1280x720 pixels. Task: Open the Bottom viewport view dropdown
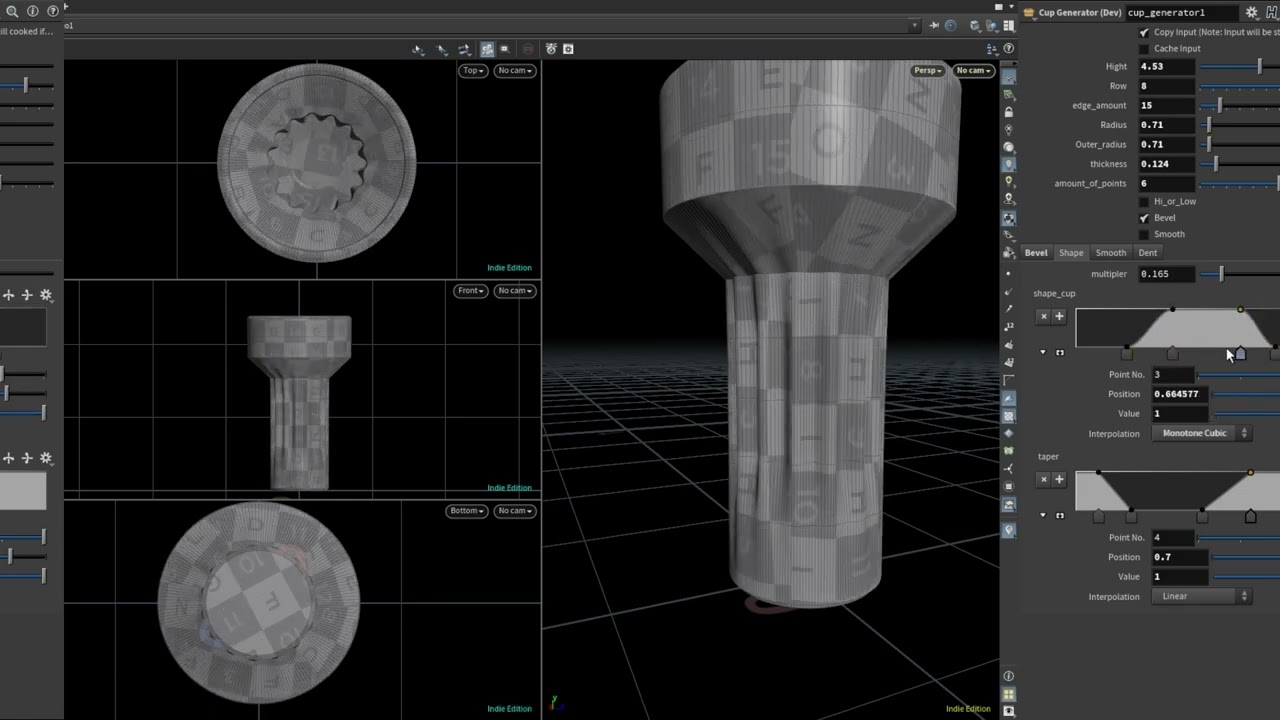[x=466, y=510]
